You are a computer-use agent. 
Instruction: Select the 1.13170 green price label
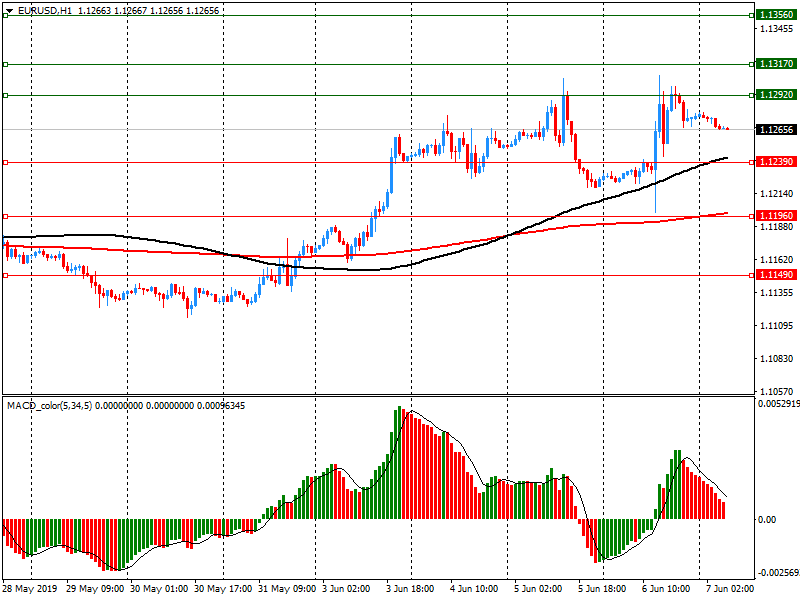click(x=776, y=64)
